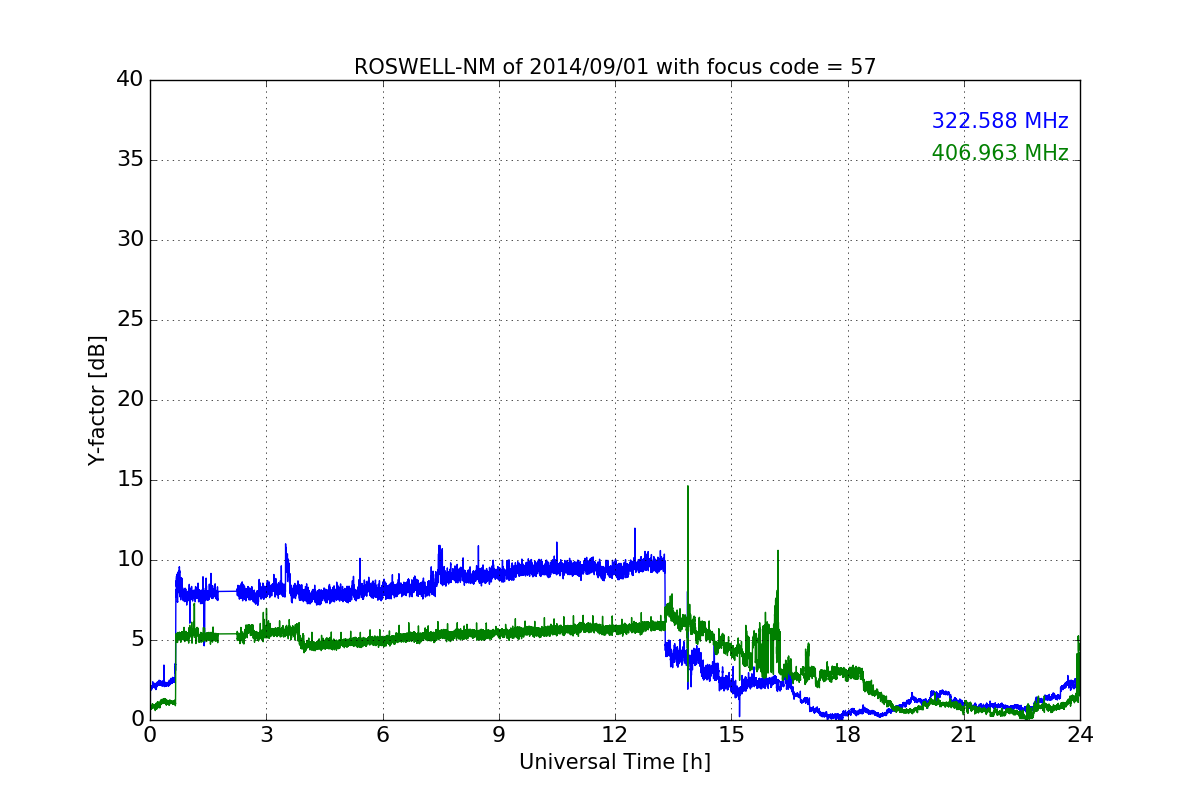The height and width of the screenshot is (800, 1200).
Task: Click the Universal Time [h] axis label
Action: tap(615, 762)
